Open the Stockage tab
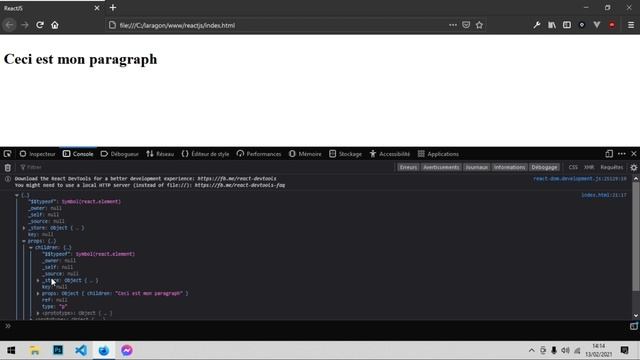 click(x=345, y=154)
